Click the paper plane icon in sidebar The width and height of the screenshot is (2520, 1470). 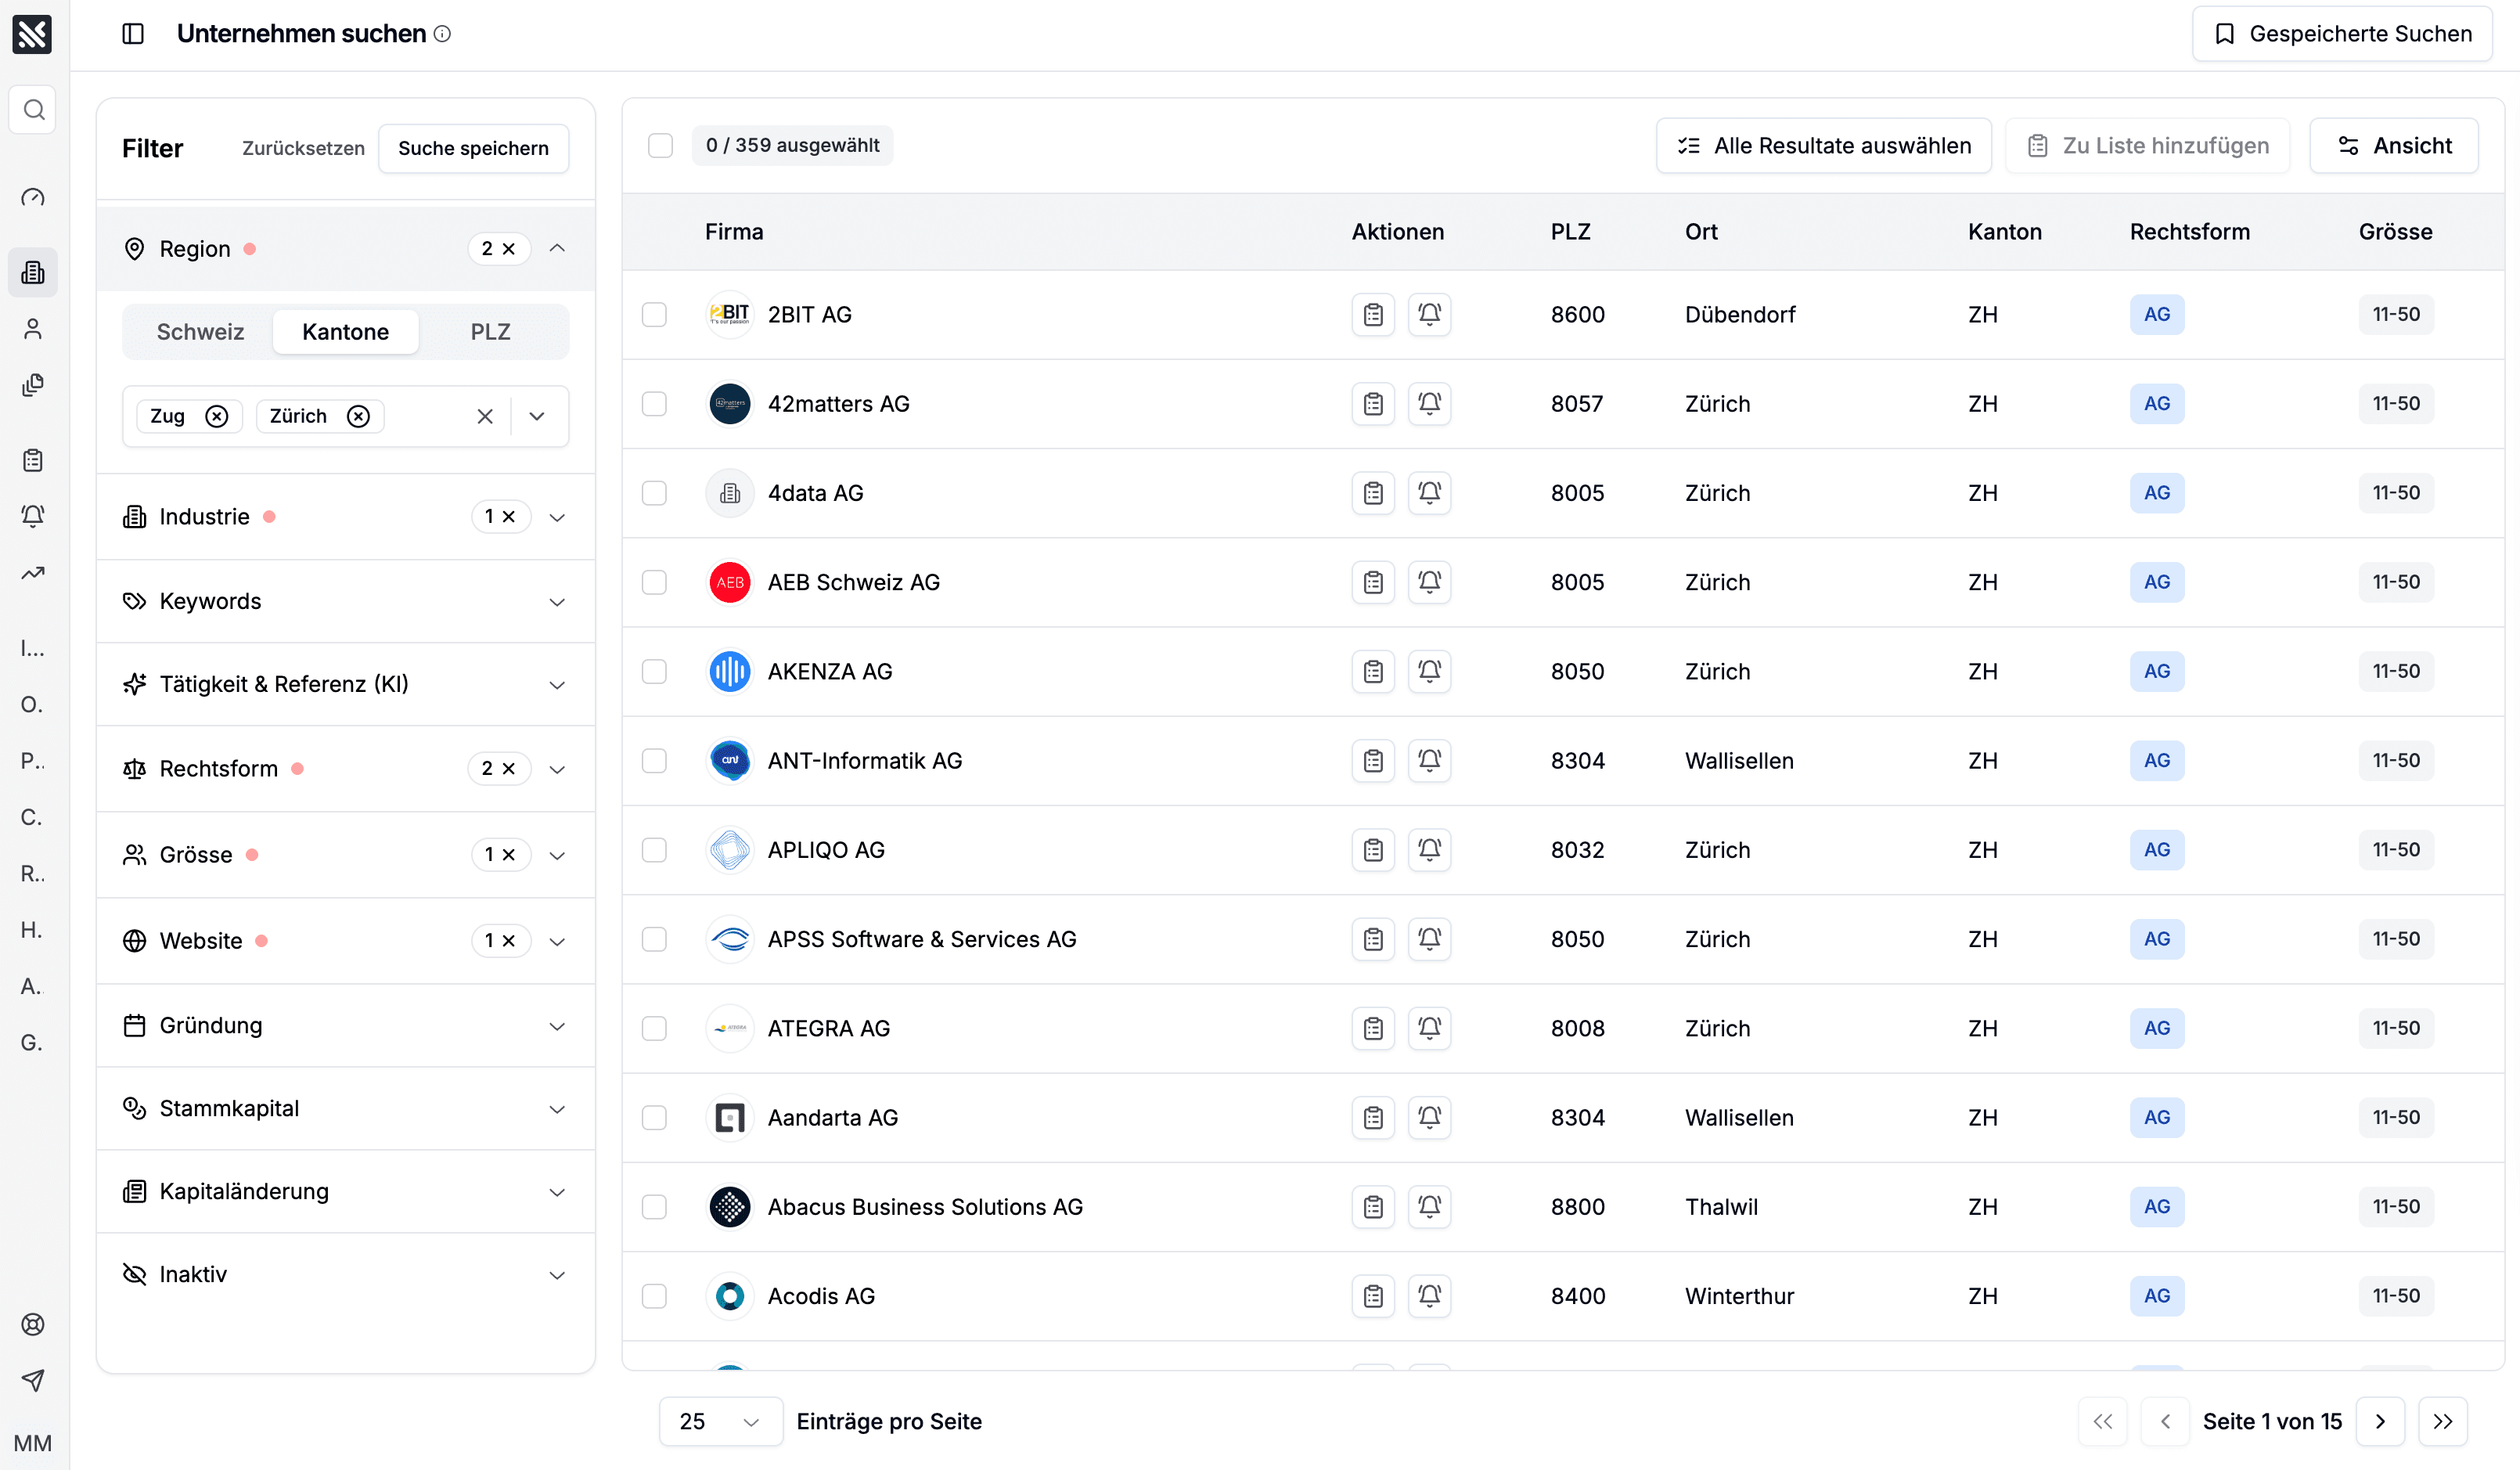pos(33,1380)
